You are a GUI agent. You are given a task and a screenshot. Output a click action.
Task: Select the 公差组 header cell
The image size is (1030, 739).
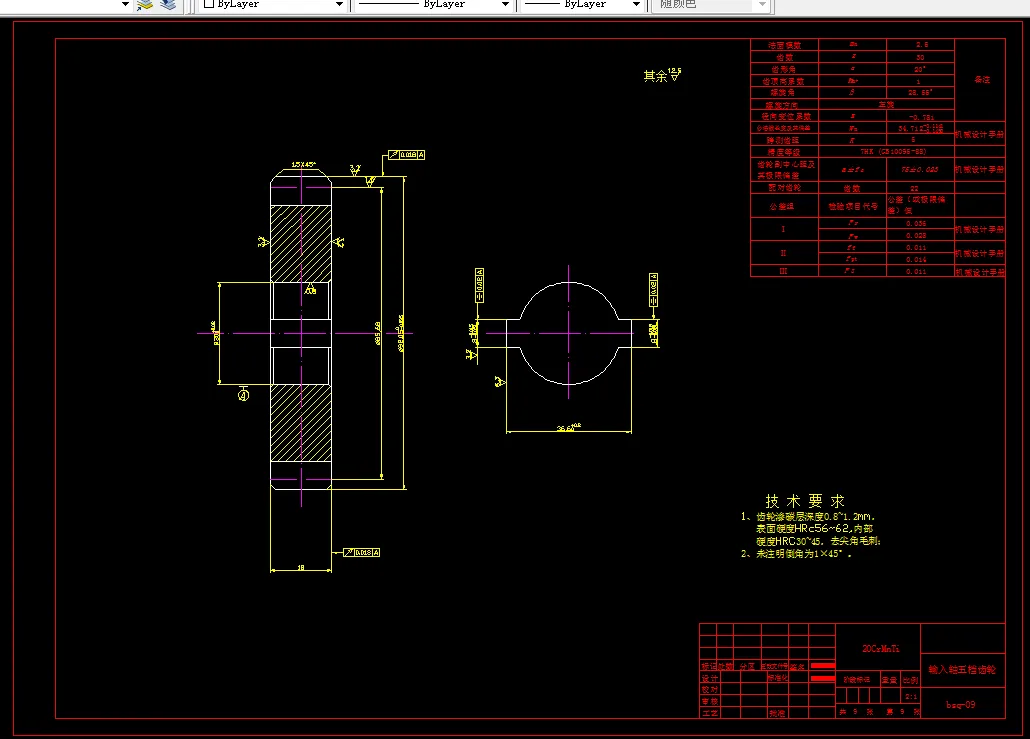782,206
